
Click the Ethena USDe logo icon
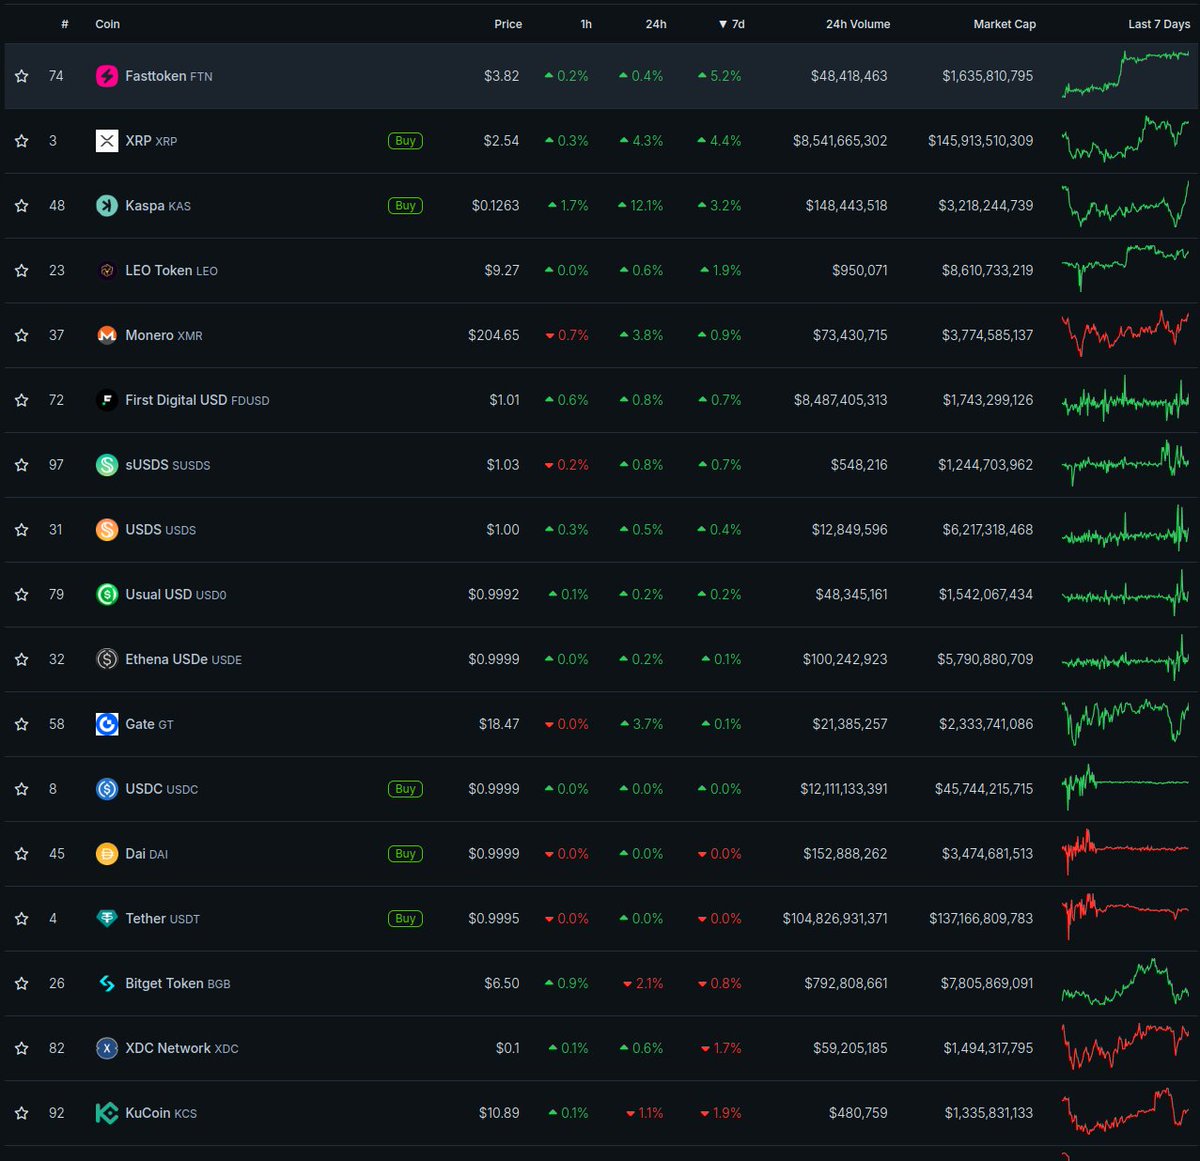point(107,659)
